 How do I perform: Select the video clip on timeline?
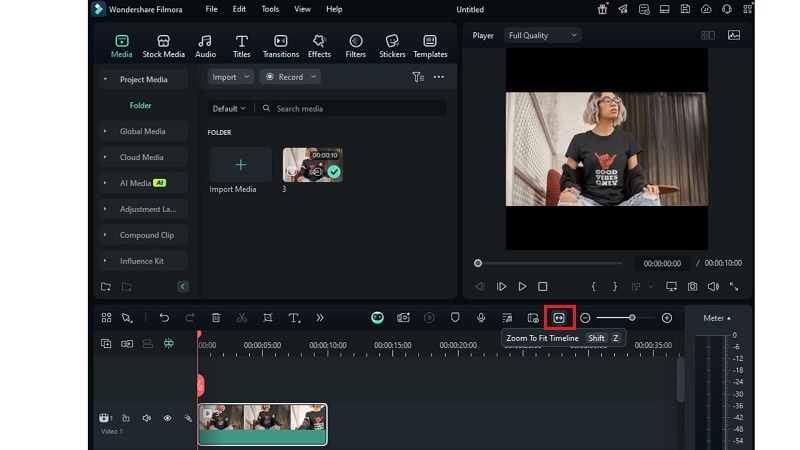click(262, 424)
